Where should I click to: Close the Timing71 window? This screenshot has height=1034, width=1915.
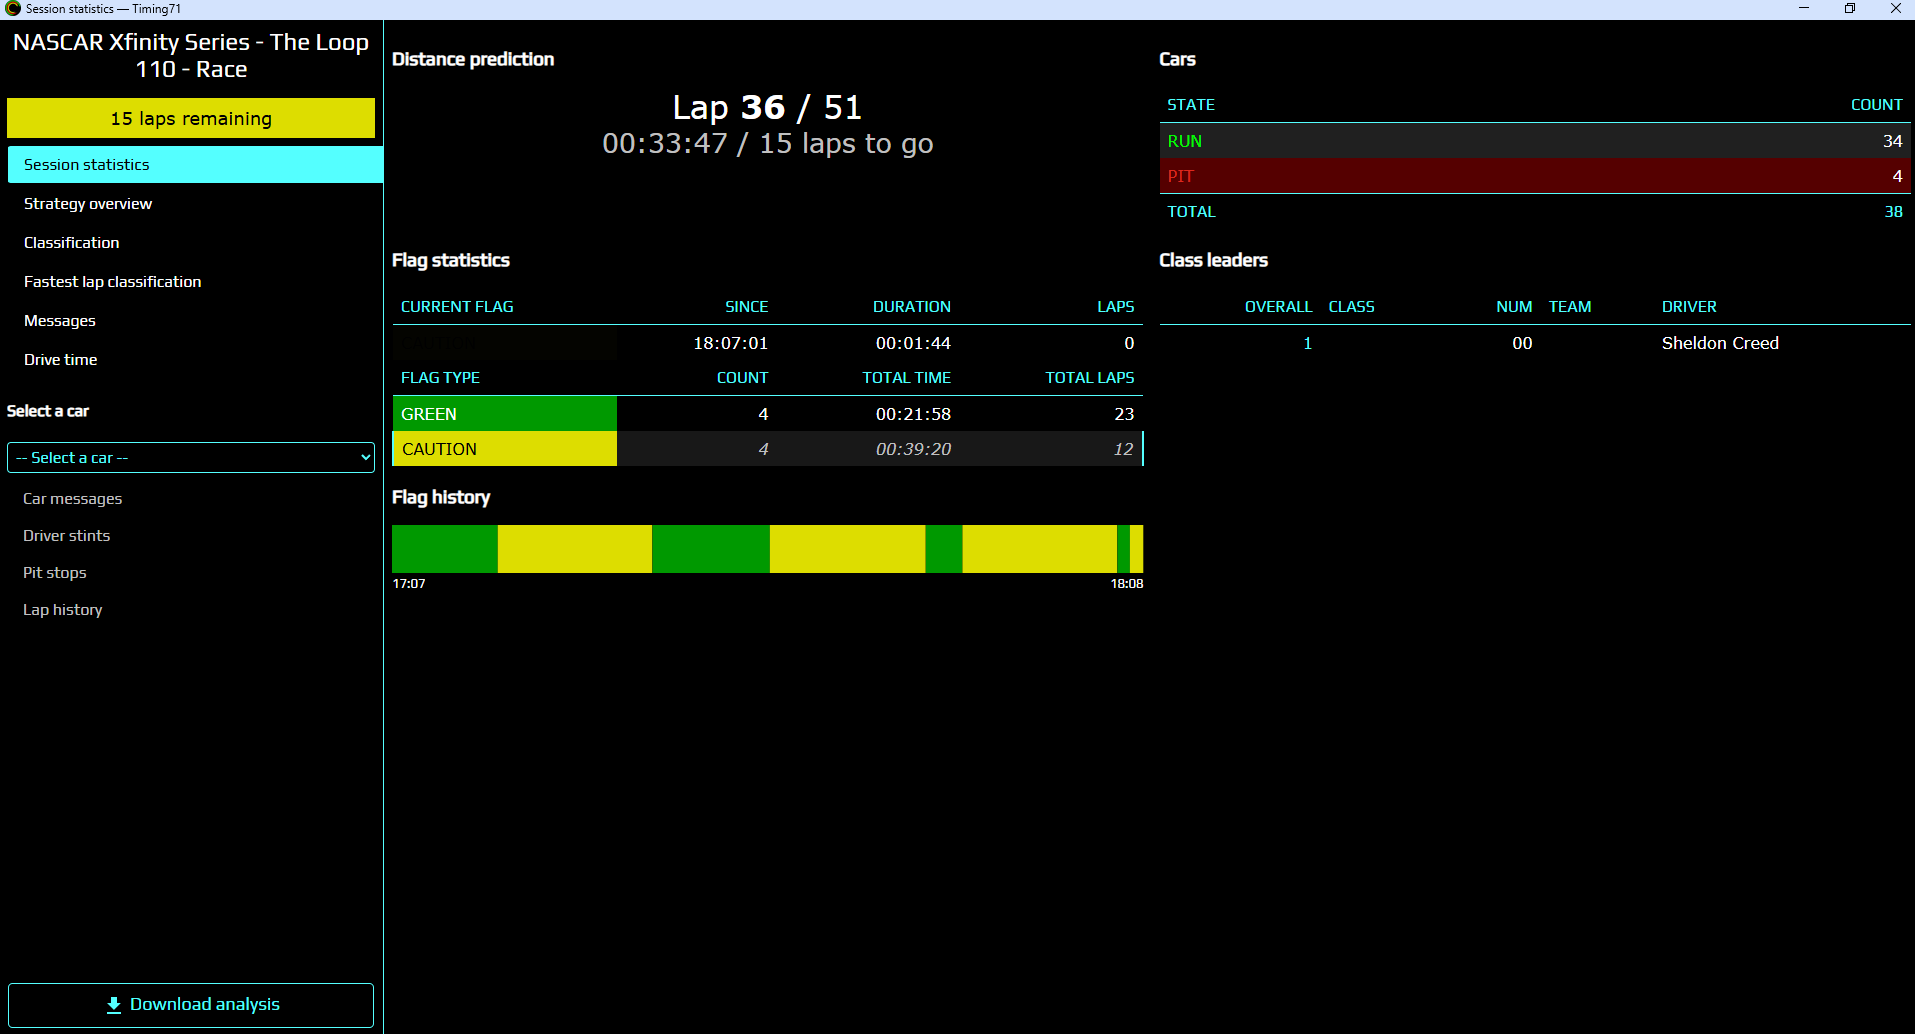1895,8
